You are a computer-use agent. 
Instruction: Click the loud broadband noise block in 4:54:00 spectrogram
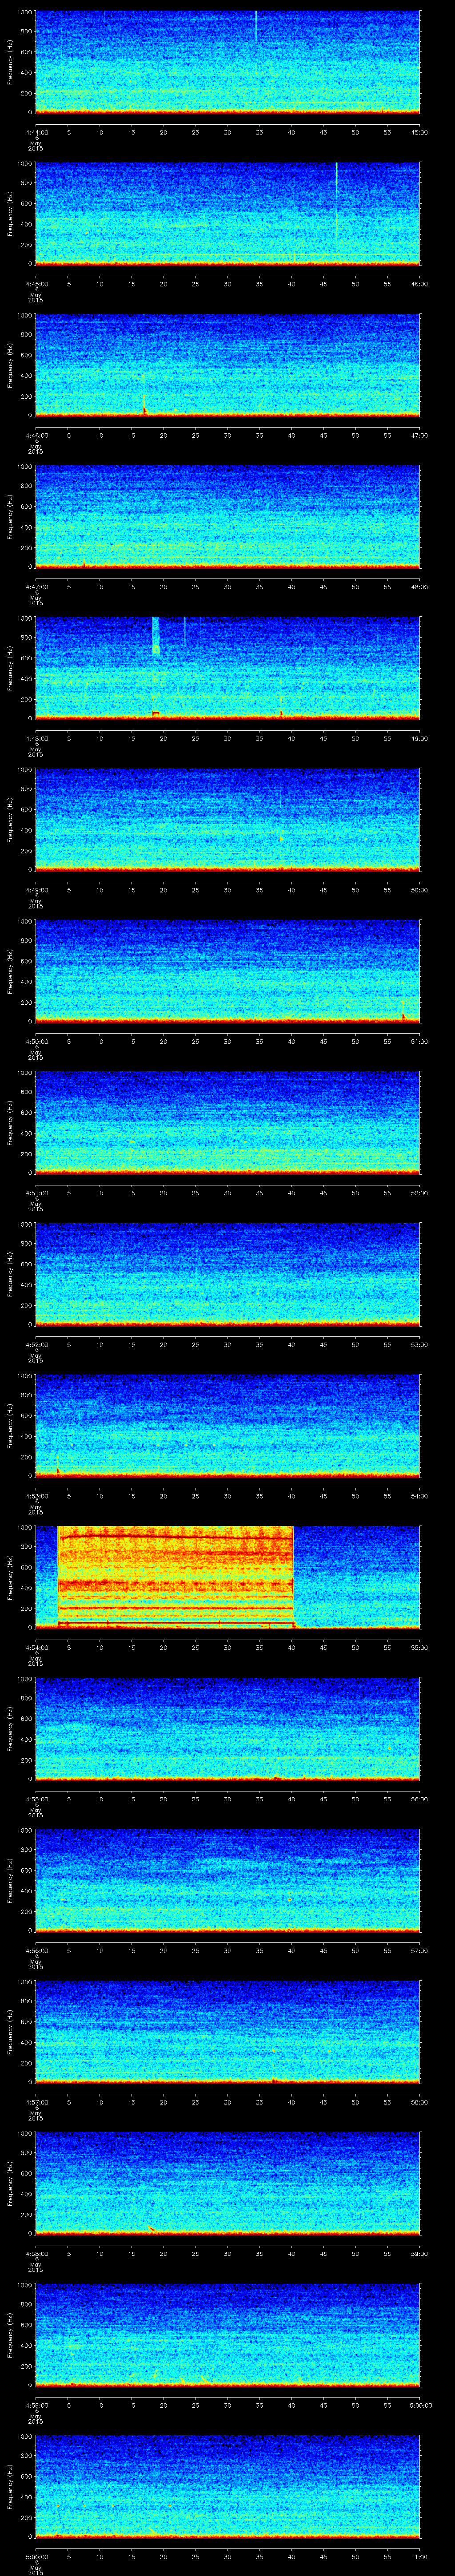[175, 1577]
